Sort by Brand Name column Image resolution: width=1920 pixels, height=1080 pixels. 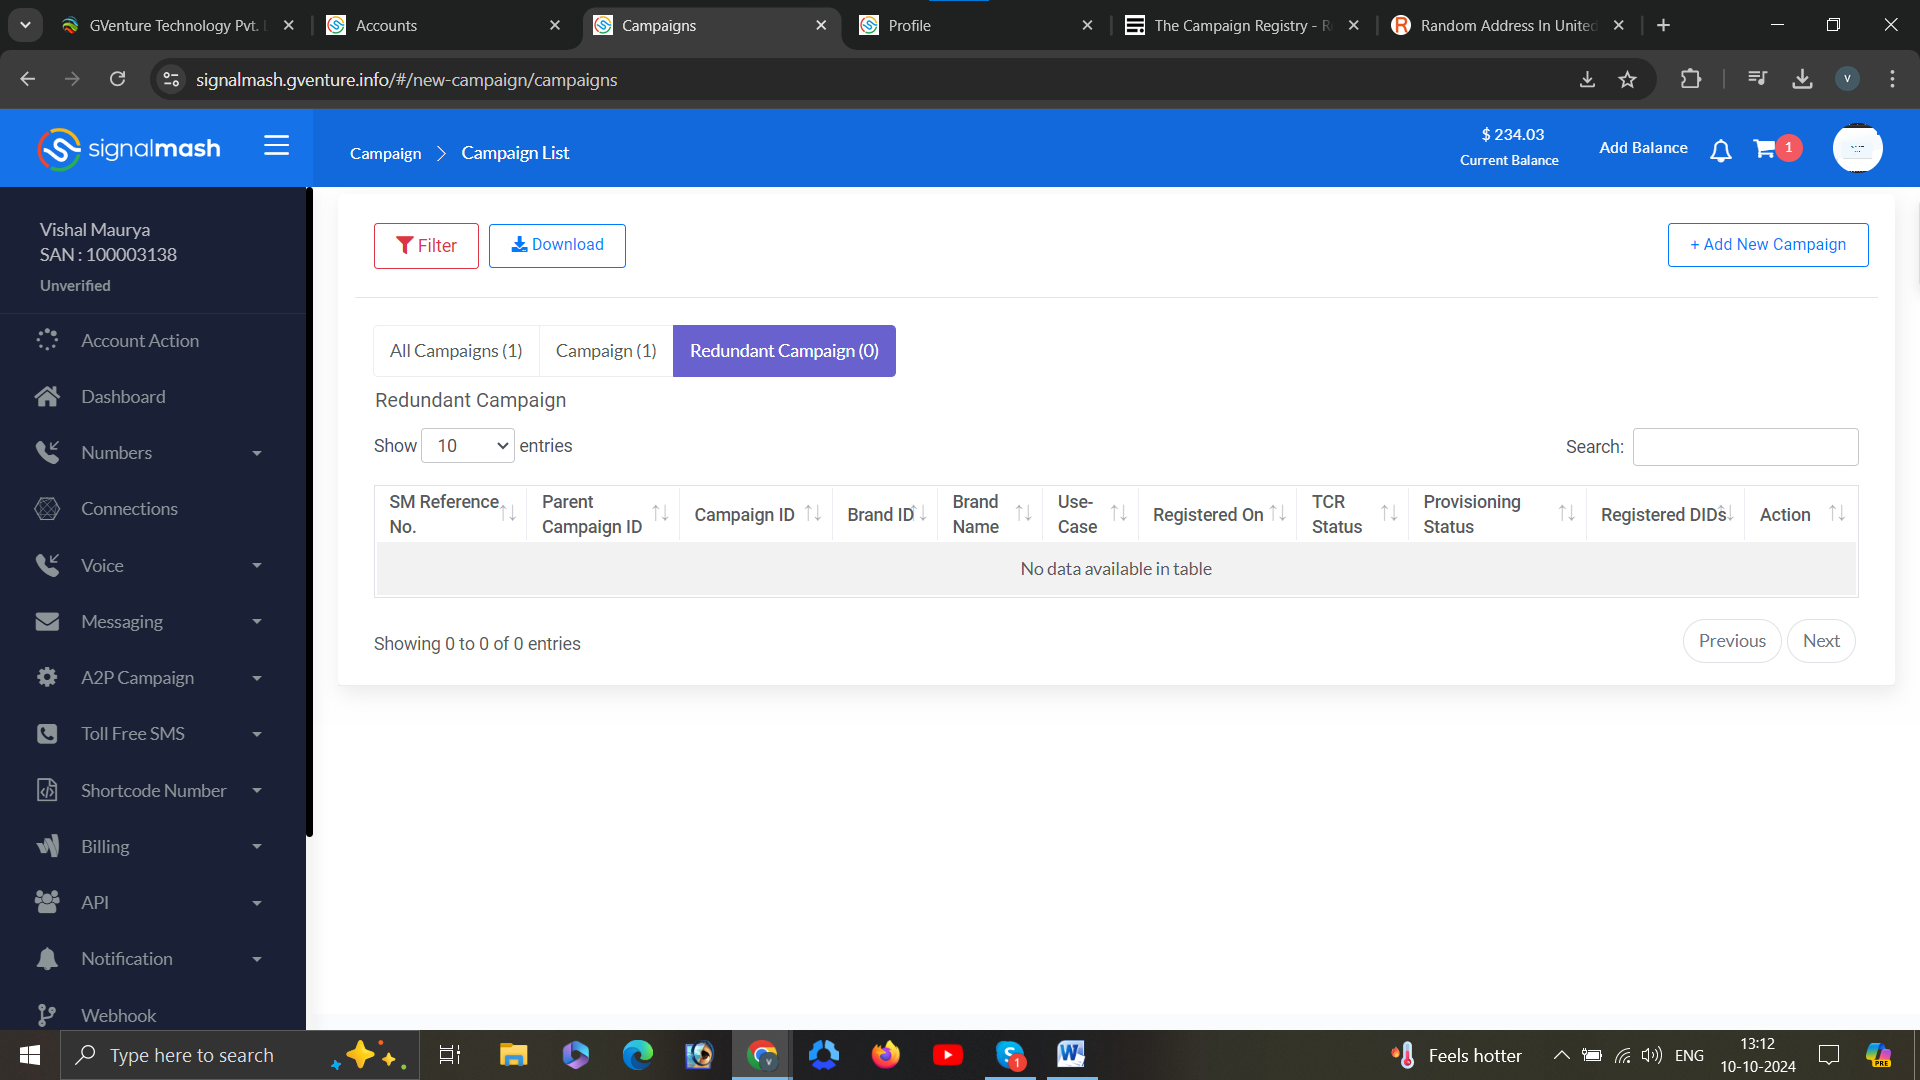[x=990, y=514]
